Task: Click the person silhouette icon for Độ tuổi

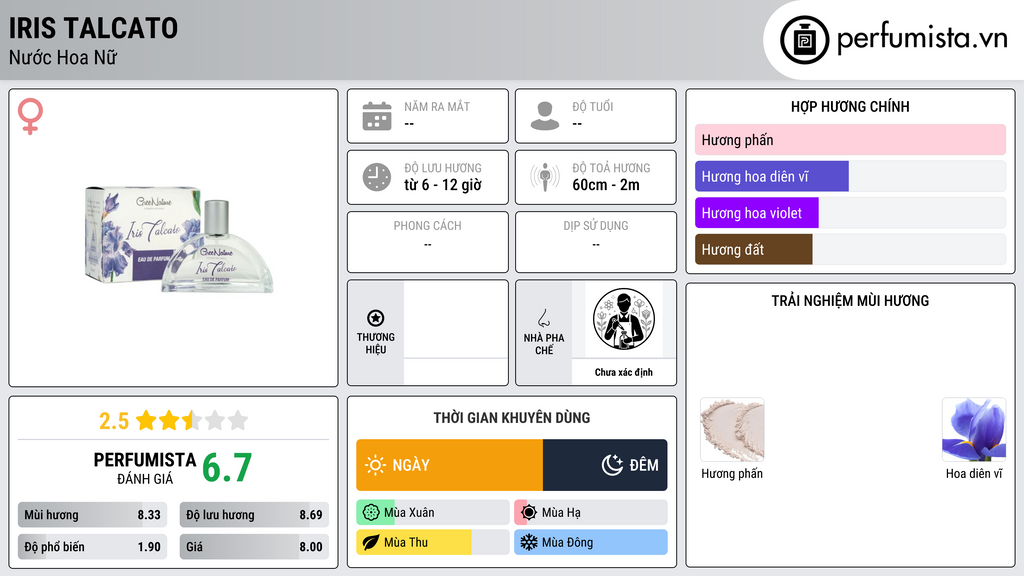Action: 545,116
